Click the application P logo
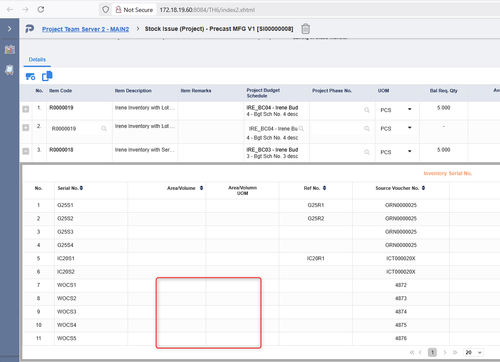Image resolution: width=500 pixels, height=362 pixels. click(30, 29)
